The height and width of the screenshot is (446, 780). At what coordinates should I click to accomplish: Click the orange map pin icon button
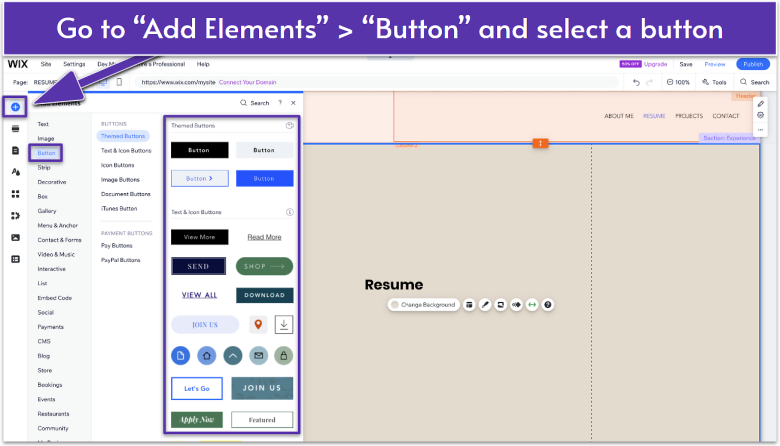[x=257, y=324]
